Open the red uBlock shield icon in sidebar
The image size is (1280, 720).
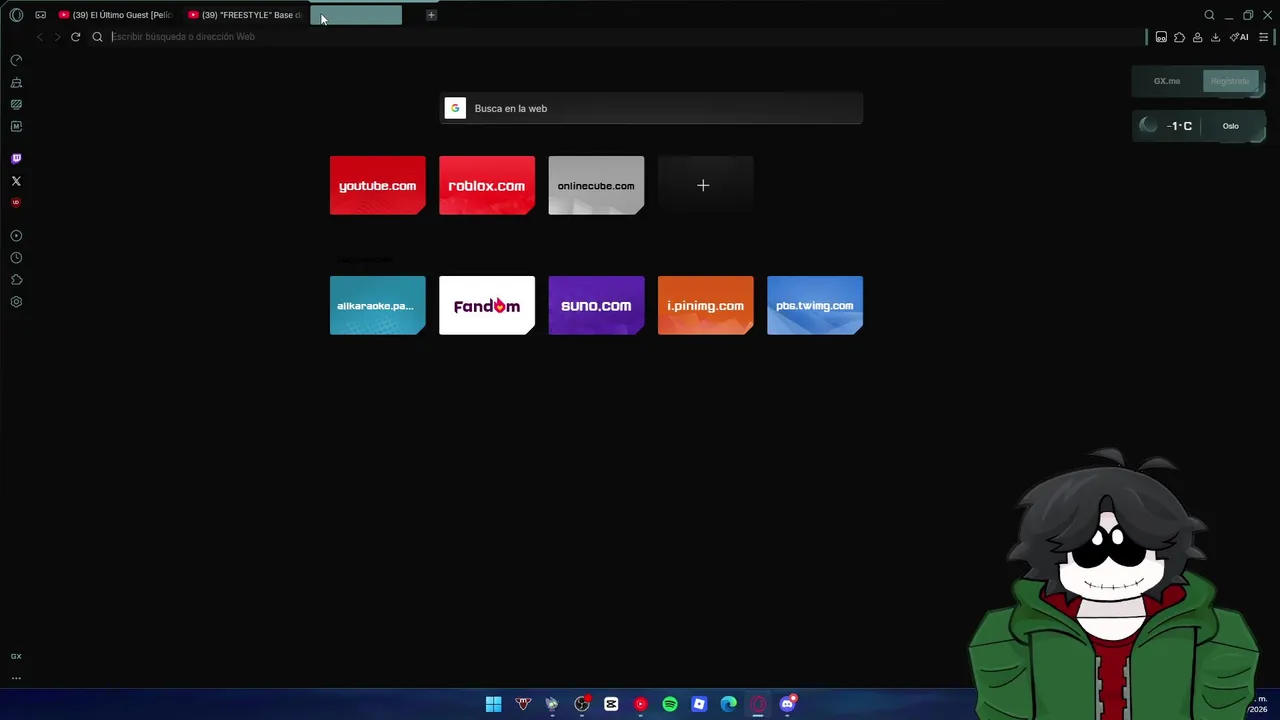[x=16, y=202]
